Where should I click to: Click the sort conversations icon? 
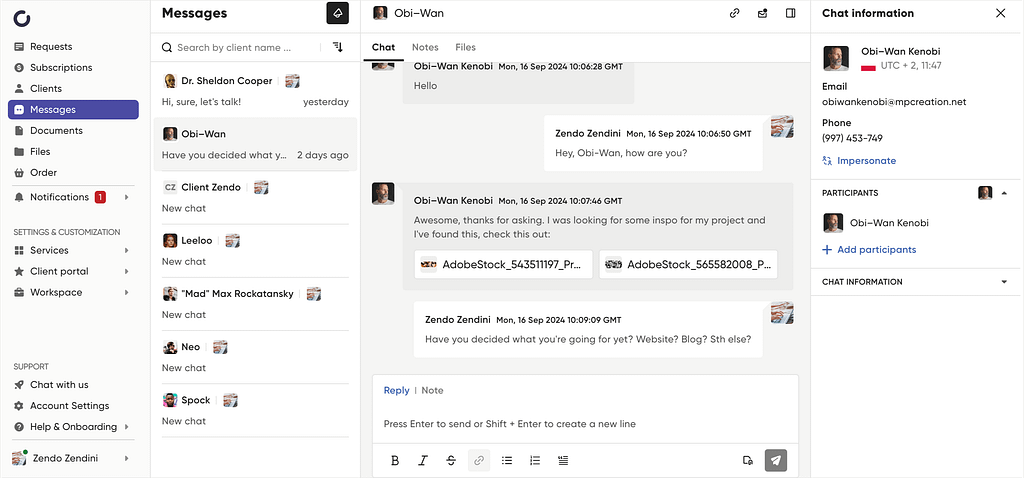click(338, 47)
